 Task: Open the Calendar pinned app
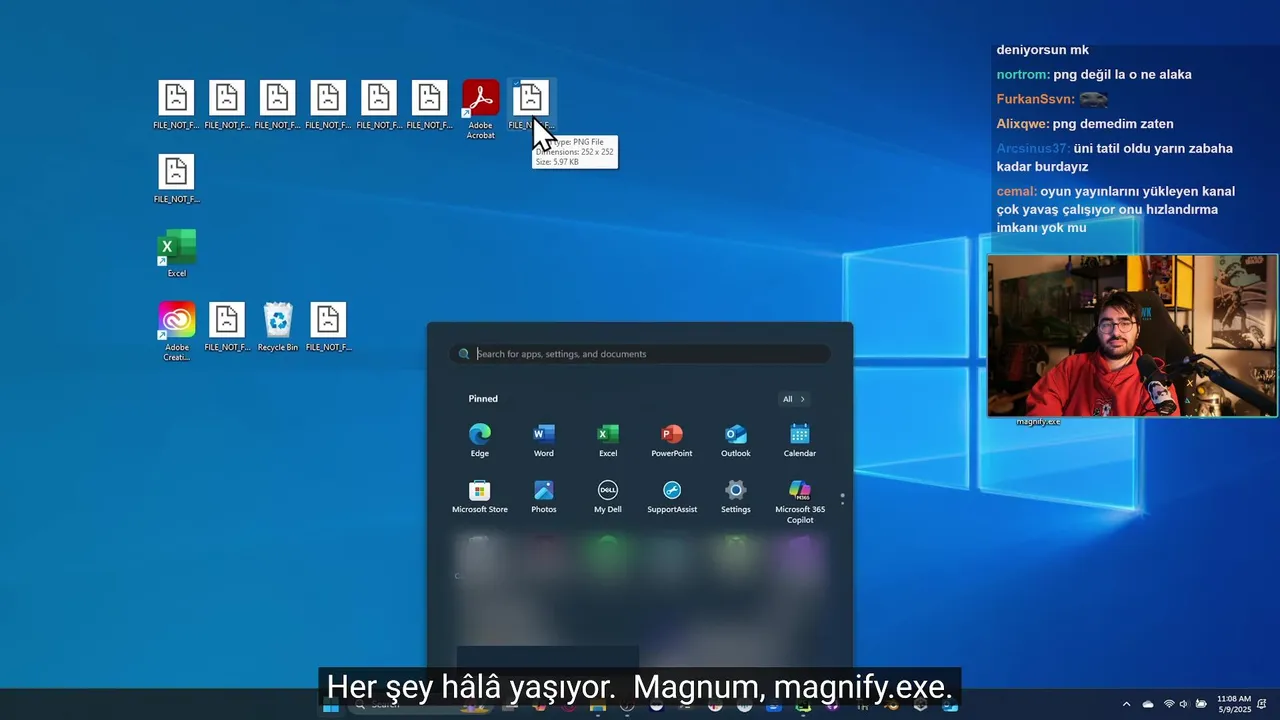pos(800,440)
